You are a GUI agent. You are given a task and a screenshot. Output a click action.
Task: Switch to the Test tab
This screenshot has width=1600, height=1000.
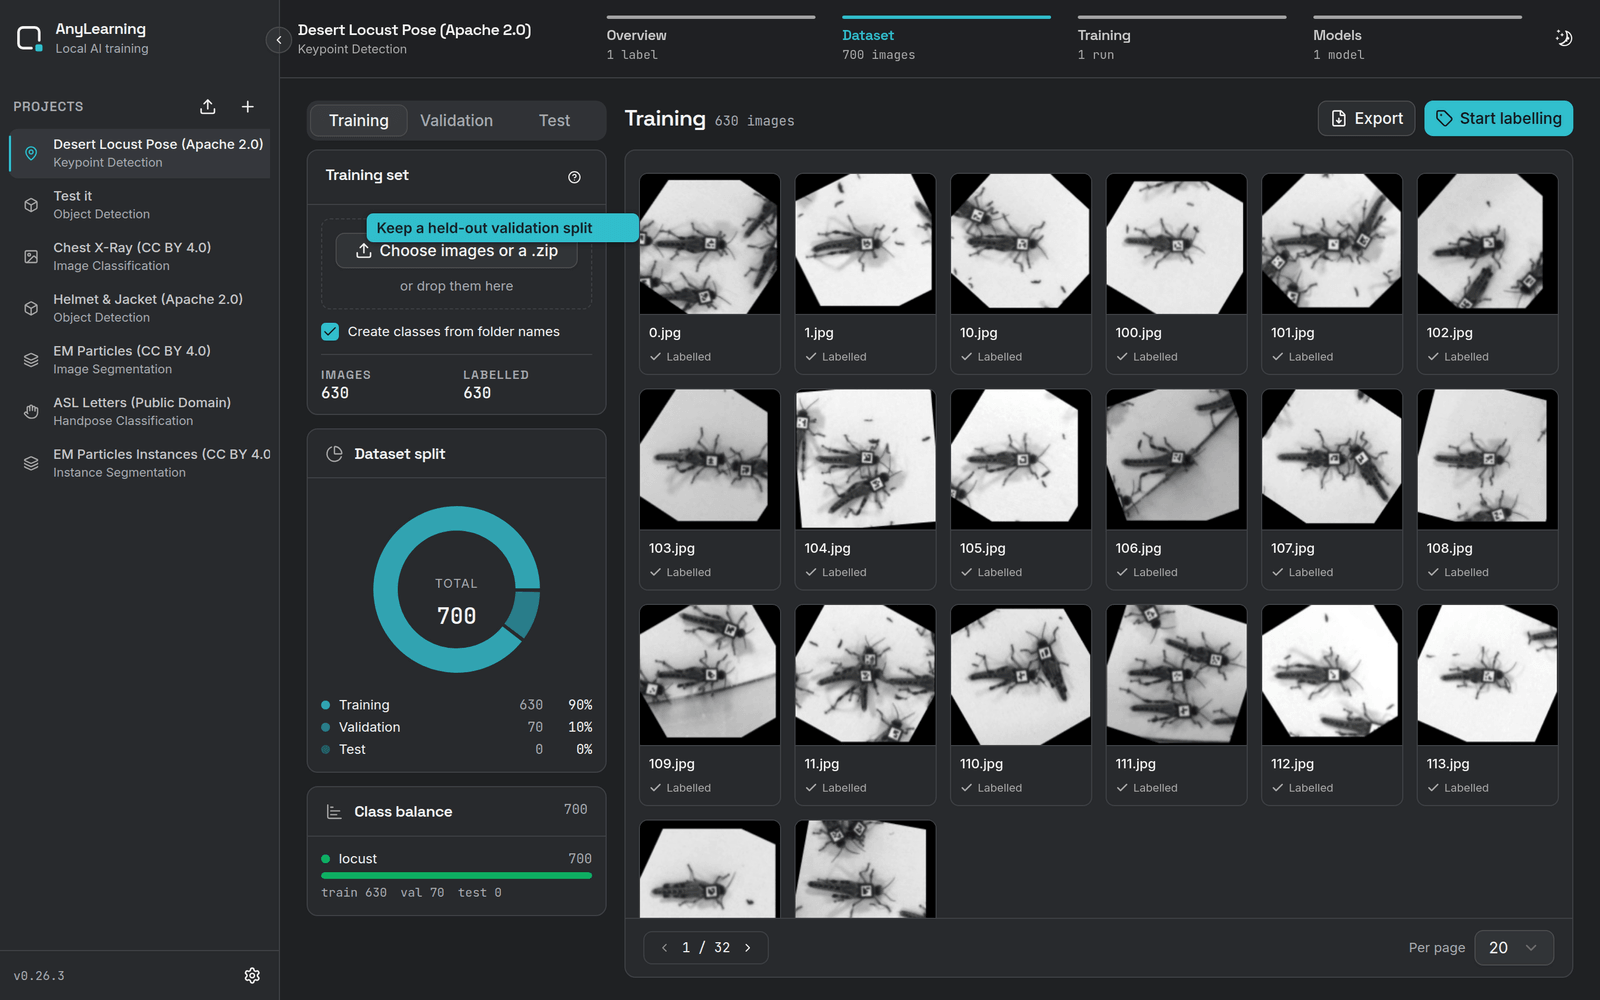pyautogui.click(x=554, y=121)
